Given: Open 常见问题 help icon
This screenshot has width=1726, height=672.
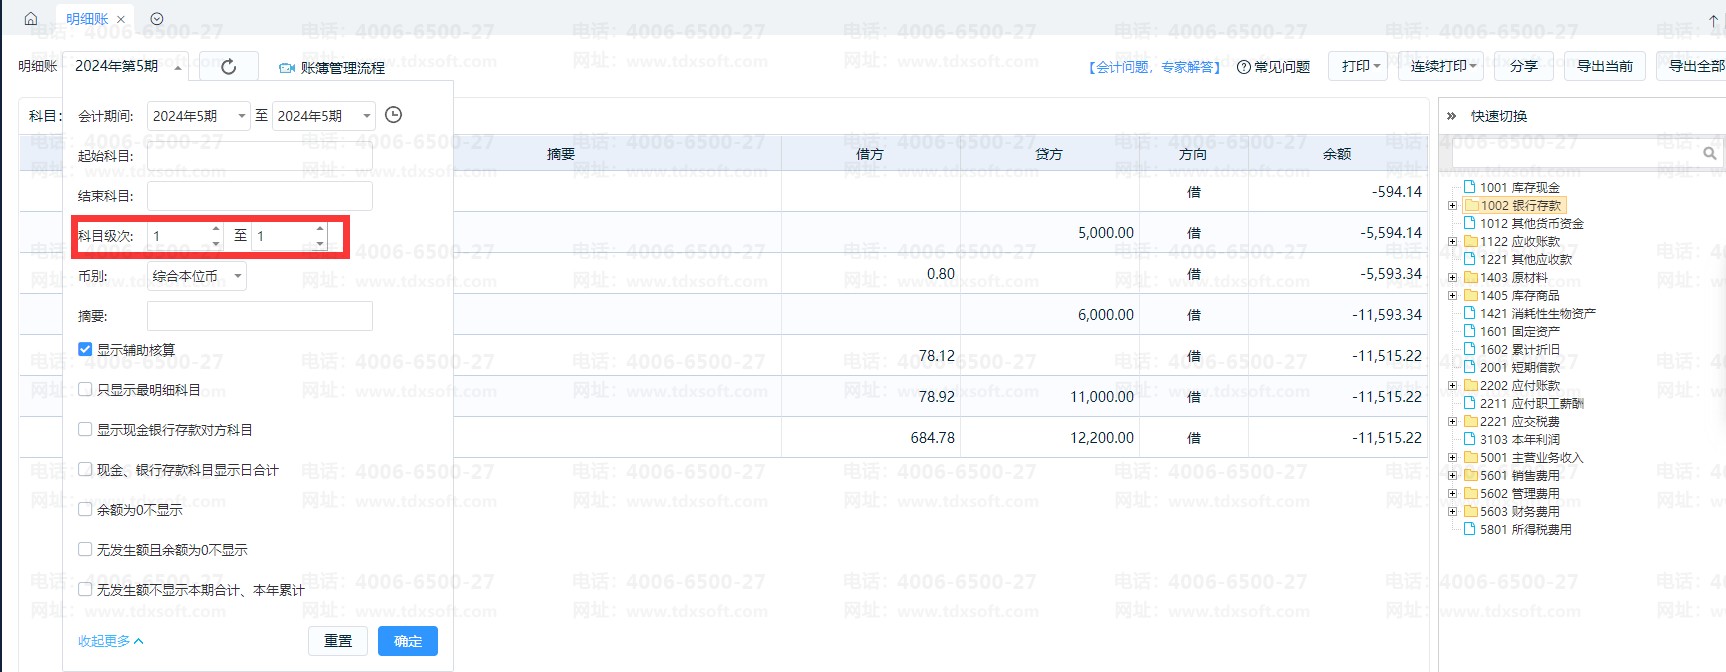Looking at the screenshot, I should [x=1244, y=67].
